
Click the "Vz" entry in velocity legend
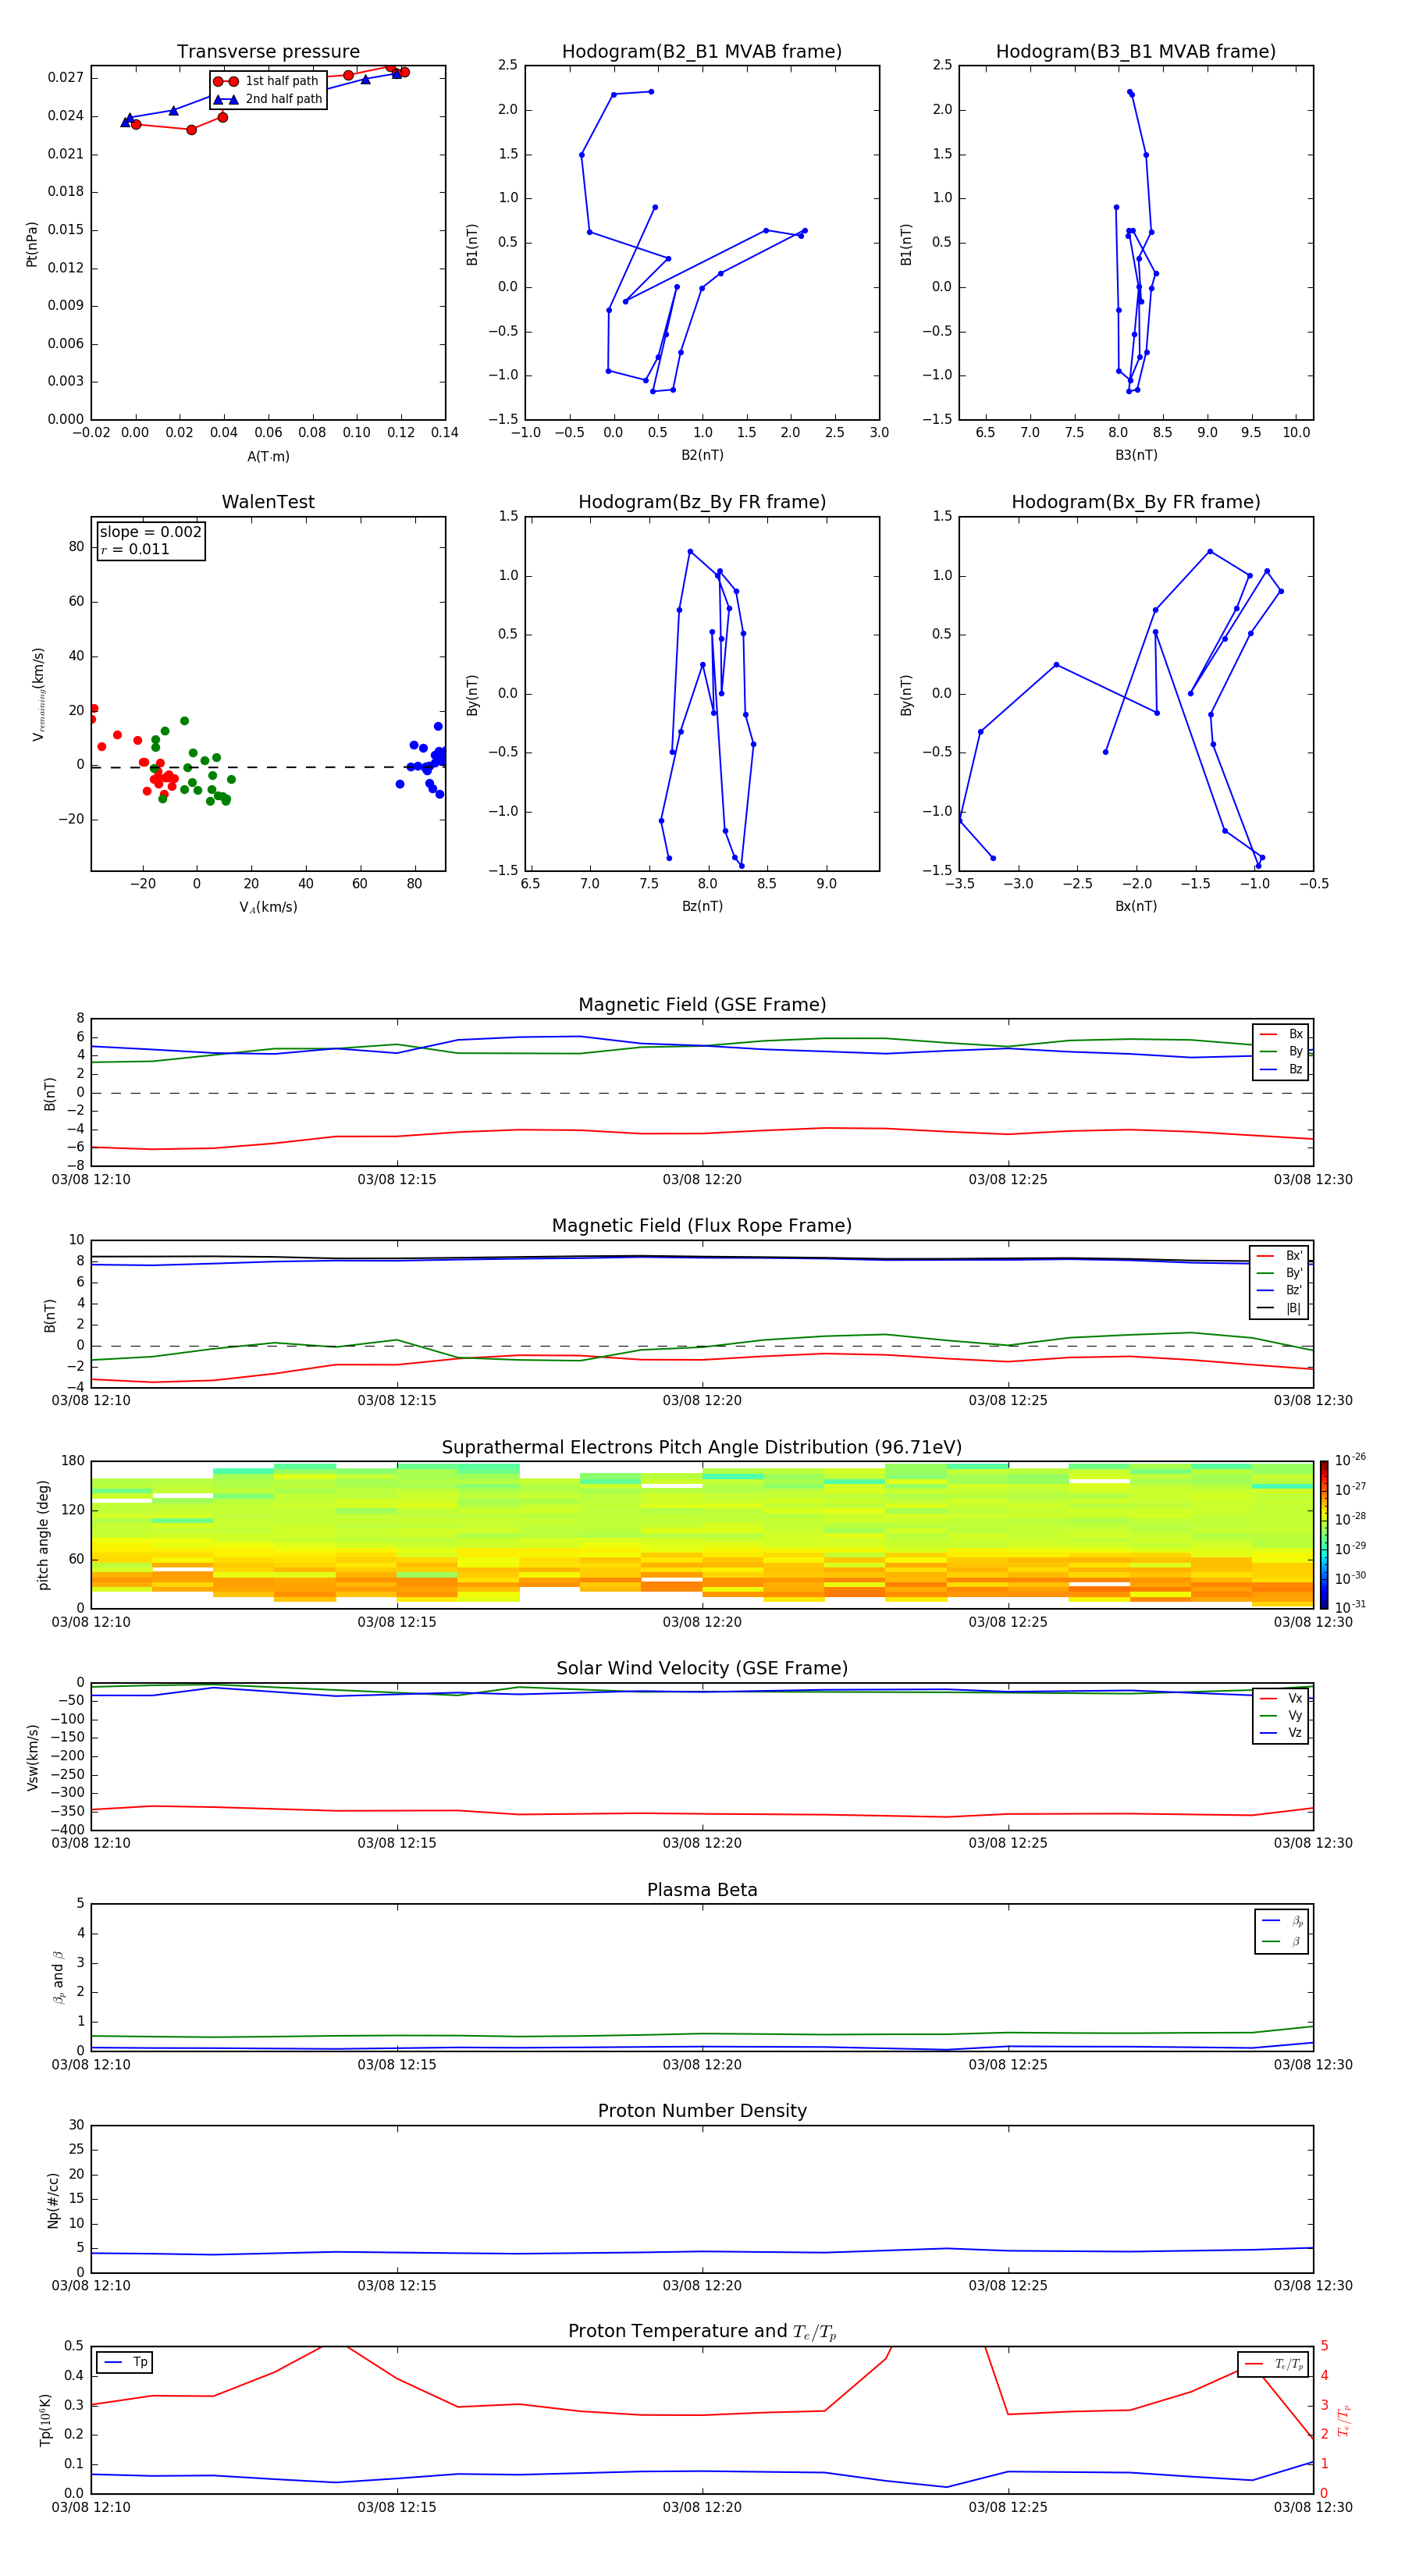pos(1281,1732)
